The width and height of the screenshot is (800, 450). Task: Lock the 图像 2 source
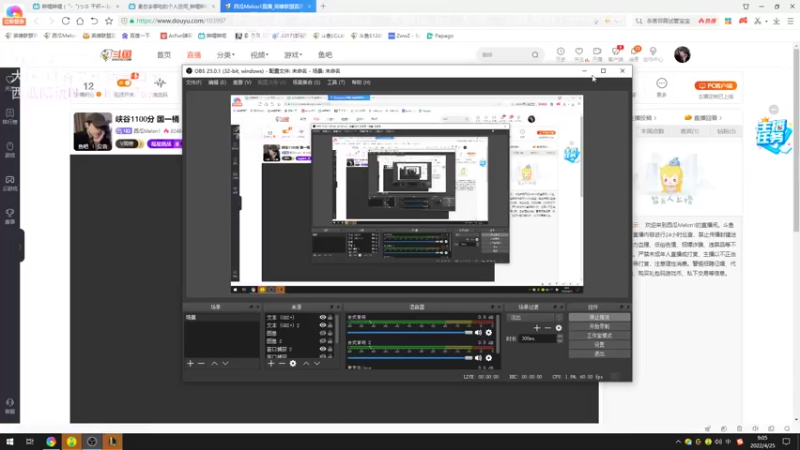pyautogui.click(x=330, y=341)
